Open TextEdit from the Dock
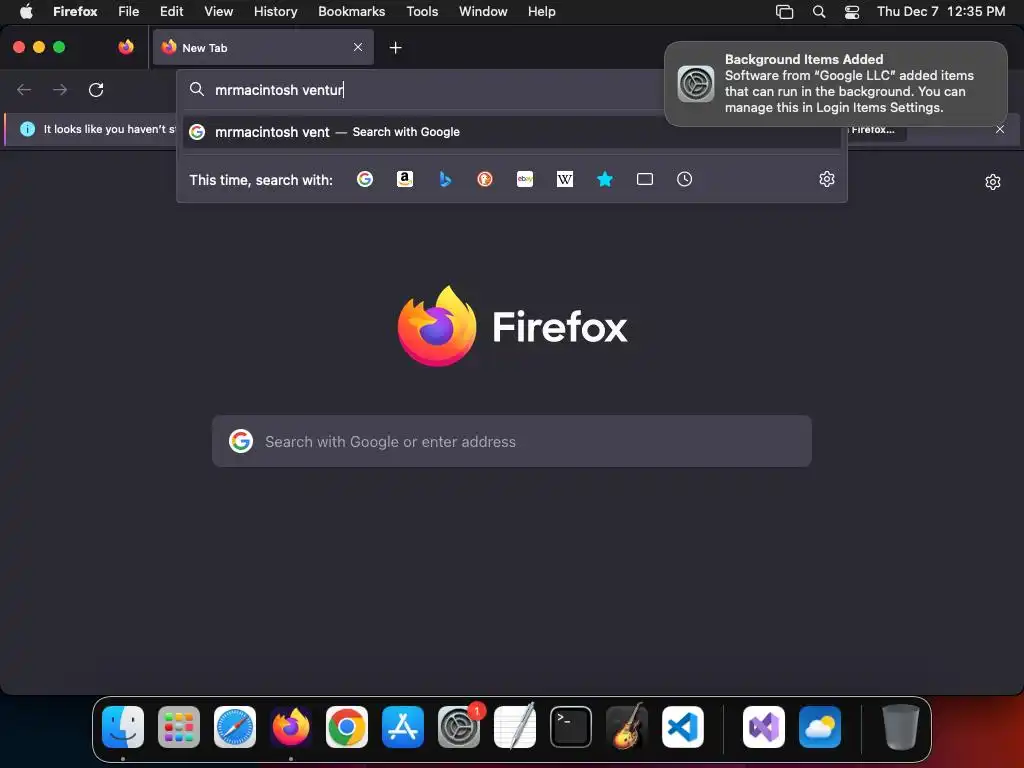Screen dimensions: 1024x768 tap(515, 727)
